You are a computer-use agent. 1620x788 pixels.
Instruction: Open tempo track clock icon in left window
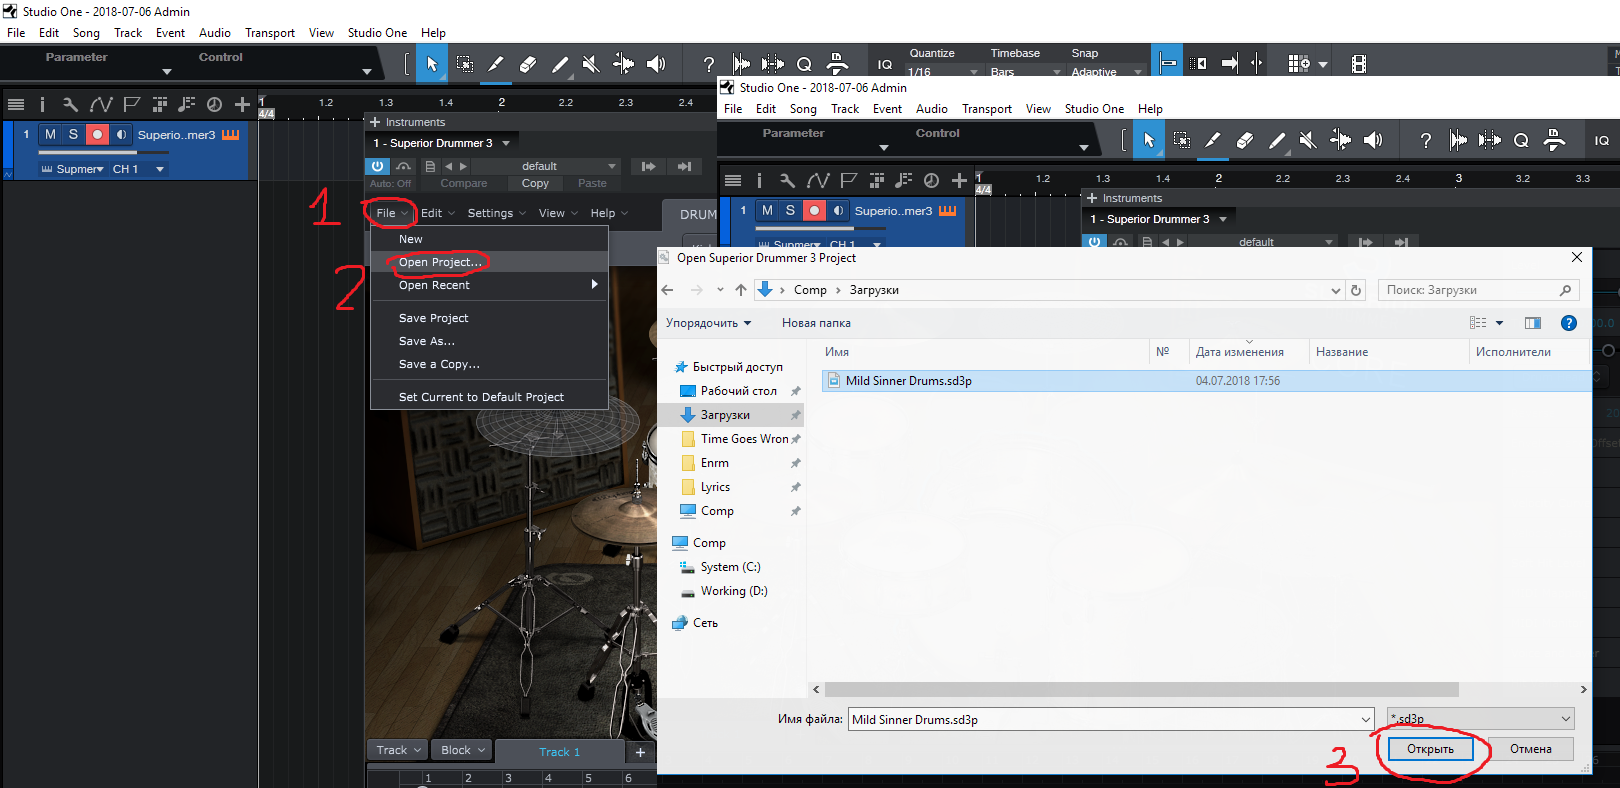pyautogui.click(x=214, y=104)
